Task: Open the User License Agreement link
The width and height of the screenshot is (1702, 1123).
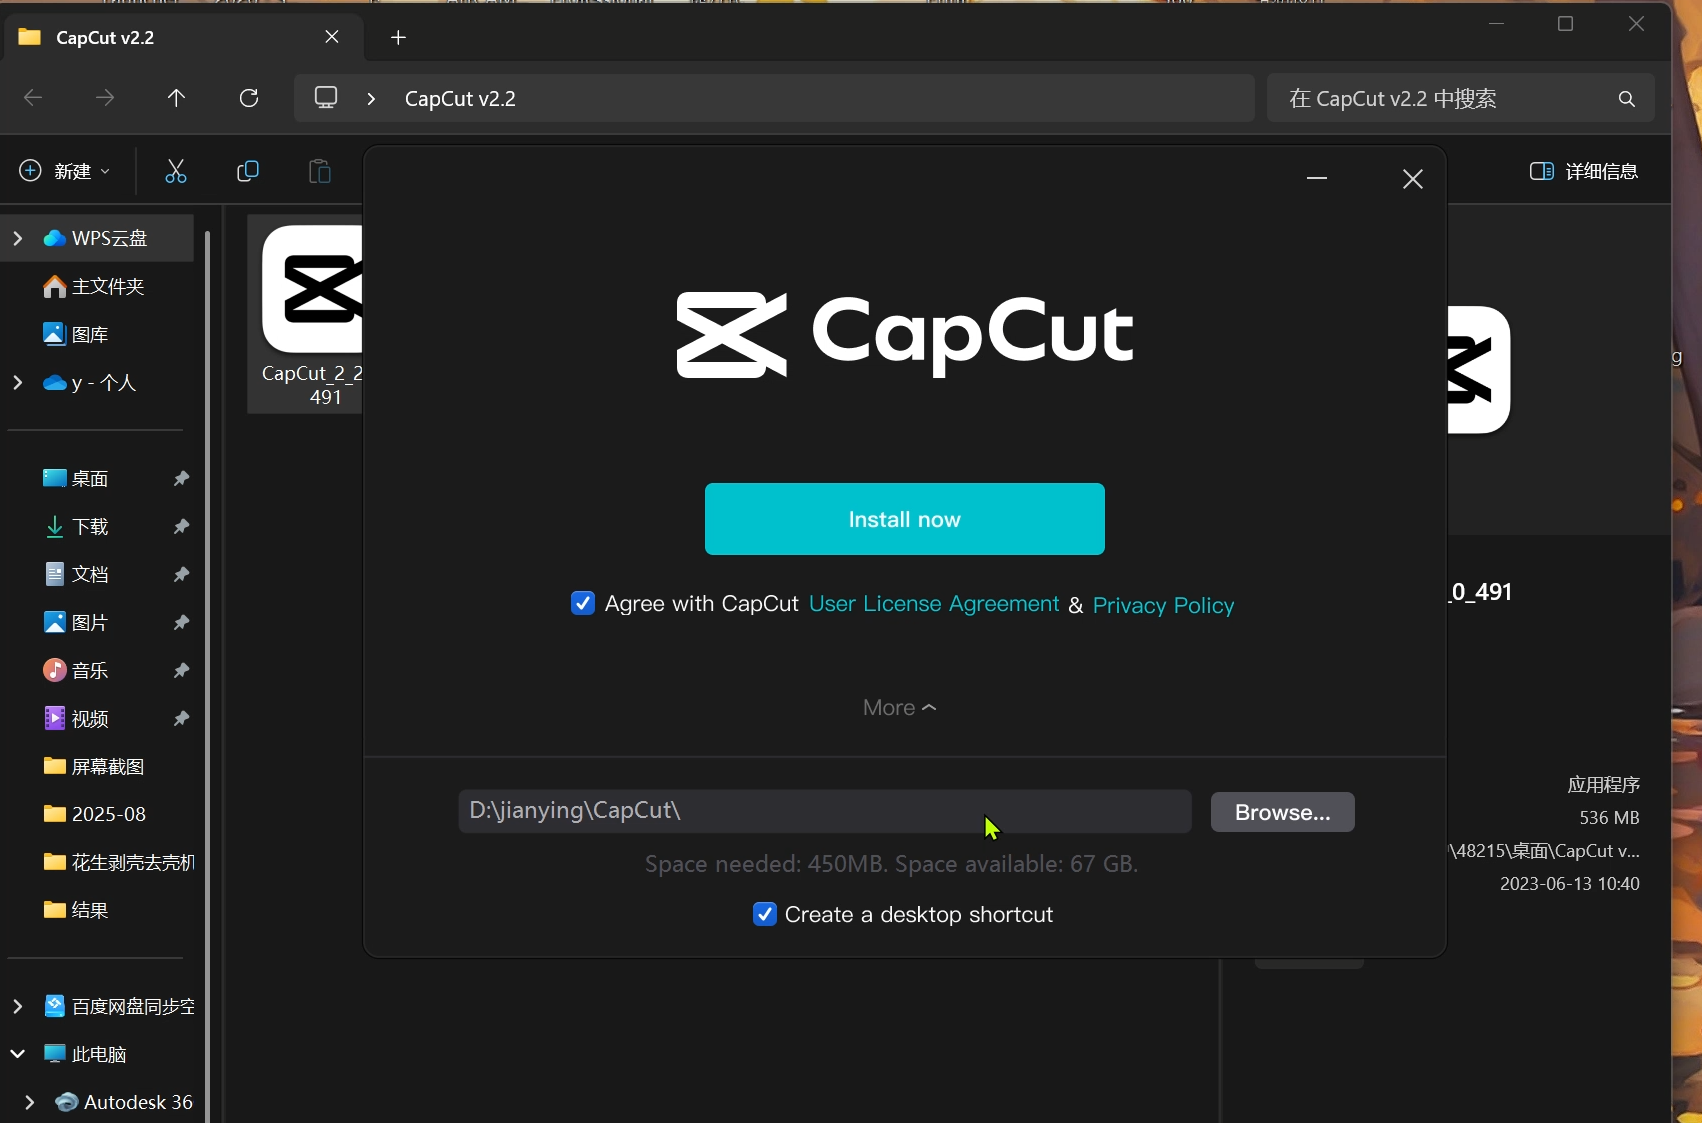Action: point(934,604)
